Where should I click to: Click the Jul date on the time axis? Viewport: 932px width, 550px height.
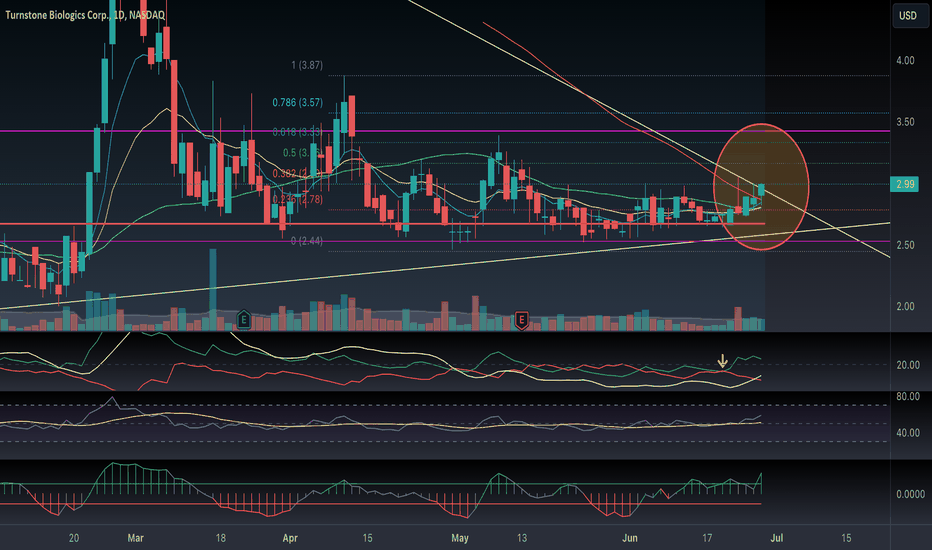[x=776, y=538]
